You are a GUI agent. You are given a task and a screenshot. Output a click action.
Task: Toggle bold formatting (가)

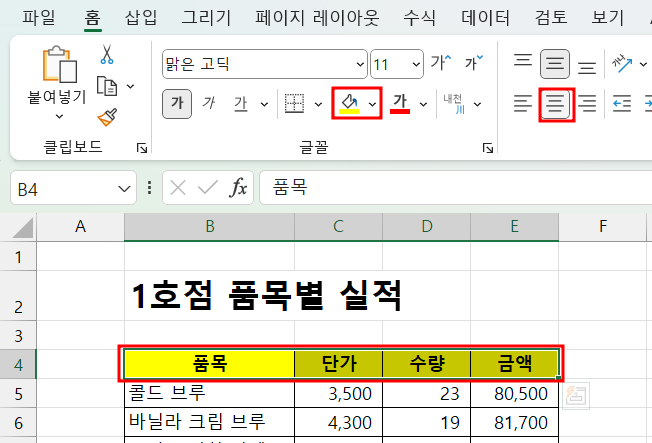(177, 104)
